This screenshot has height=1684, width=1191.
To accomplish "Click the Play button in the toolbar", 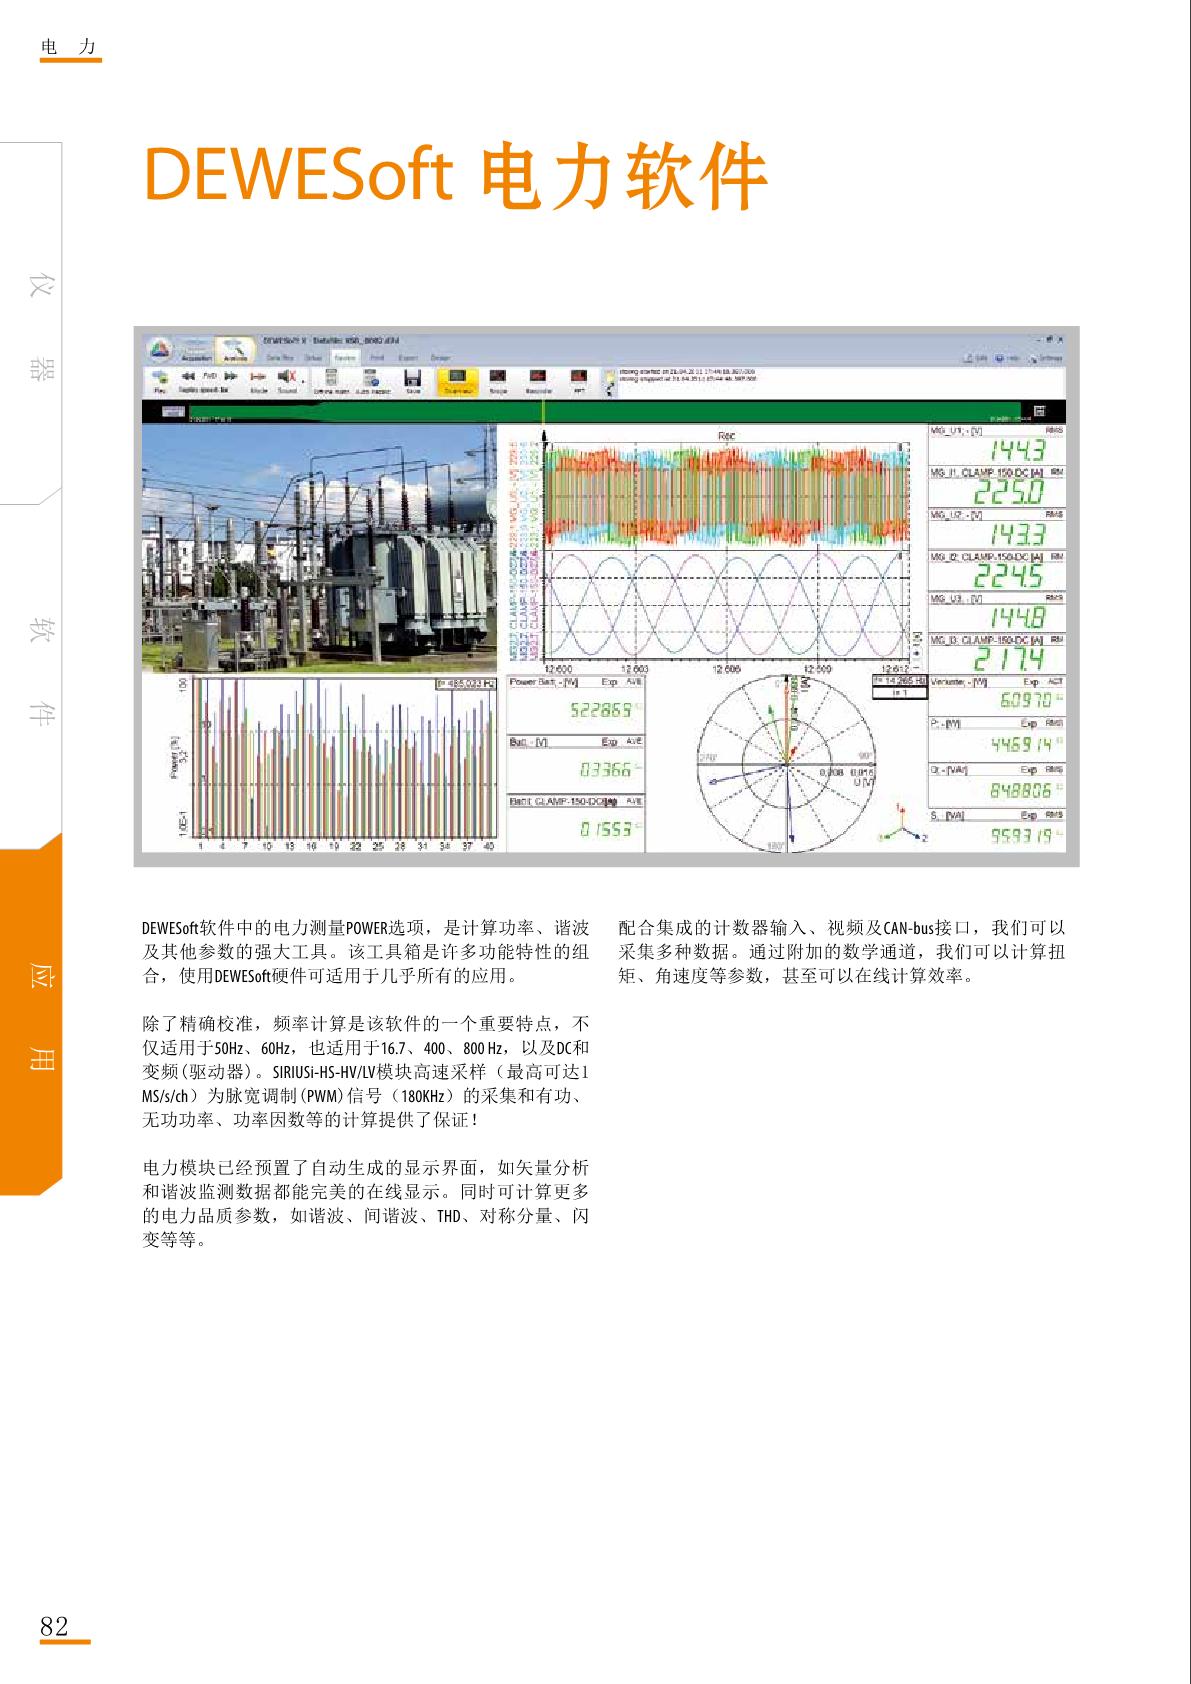I will tap(159, 380).
